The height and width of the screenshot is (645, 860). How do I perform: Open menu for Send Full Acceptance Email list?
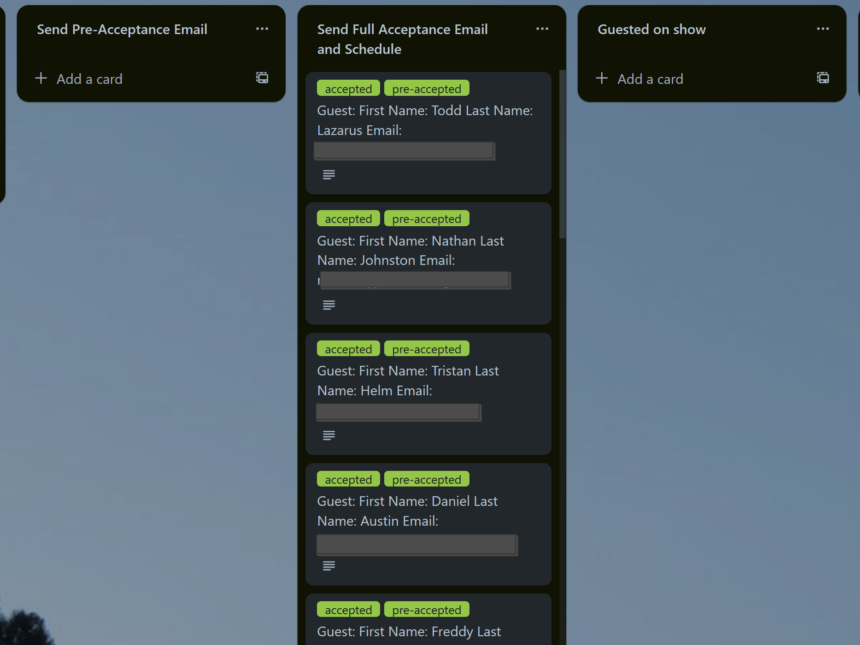point(542,29)
